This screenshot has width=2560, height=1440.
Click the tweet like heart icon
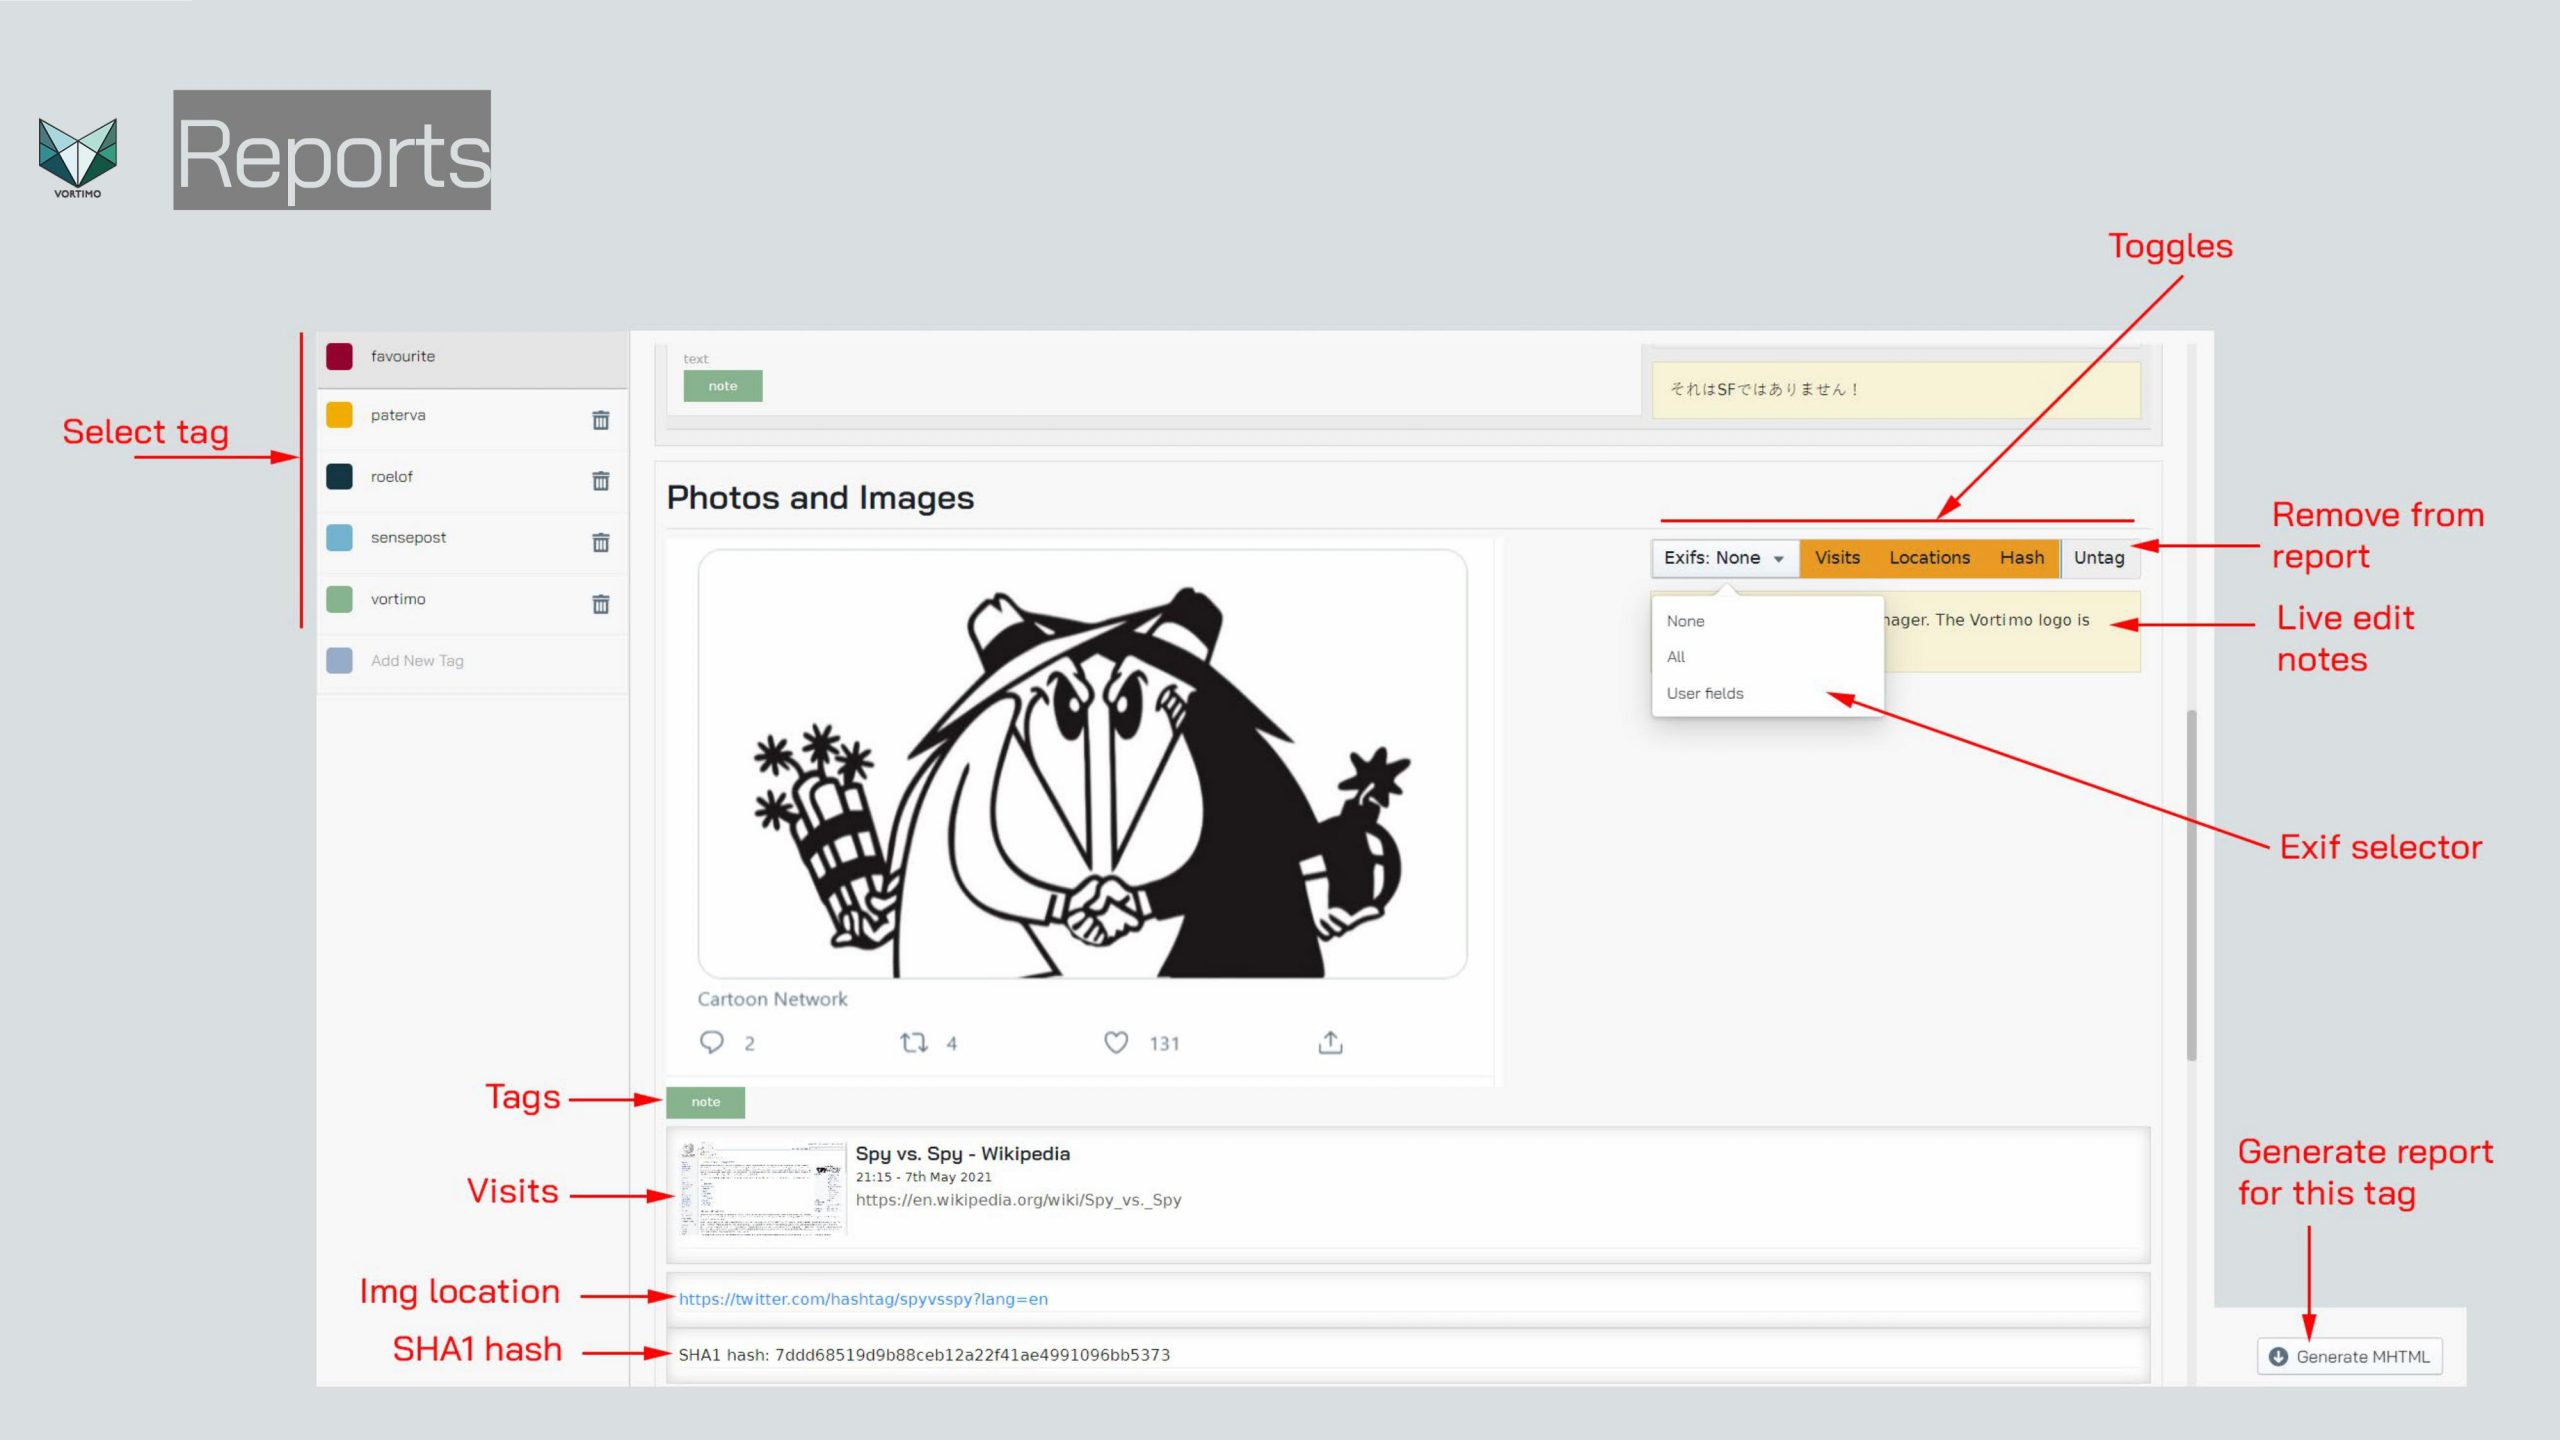coord(1116,1042)
